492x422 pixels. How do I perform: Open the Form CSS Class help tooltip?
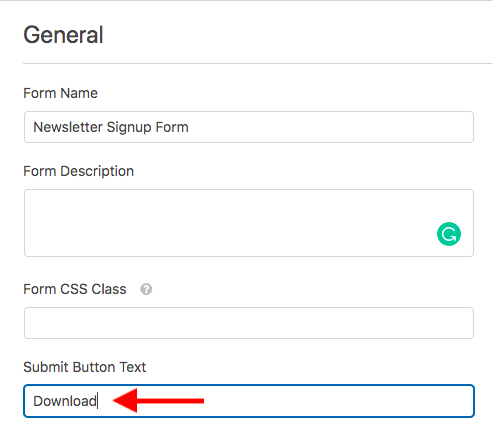(x=146, y=289)
